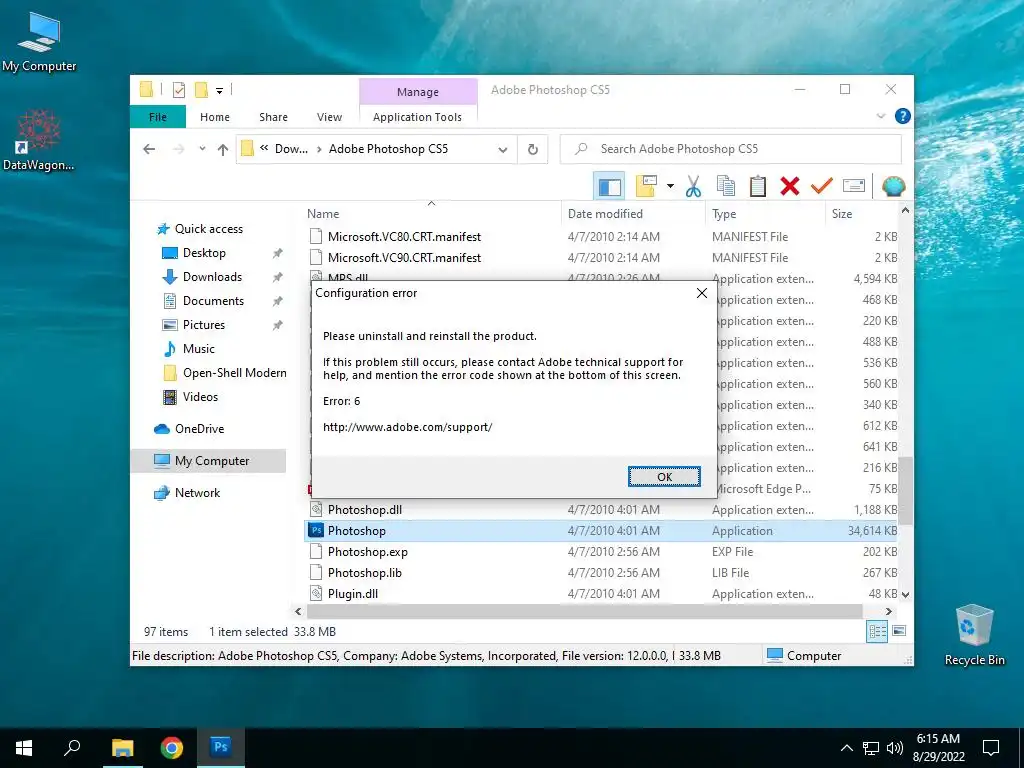The width and height of the screenshot is (1024, 768).
Task: Select the Application Tools tab
Action: coord(417,117)
